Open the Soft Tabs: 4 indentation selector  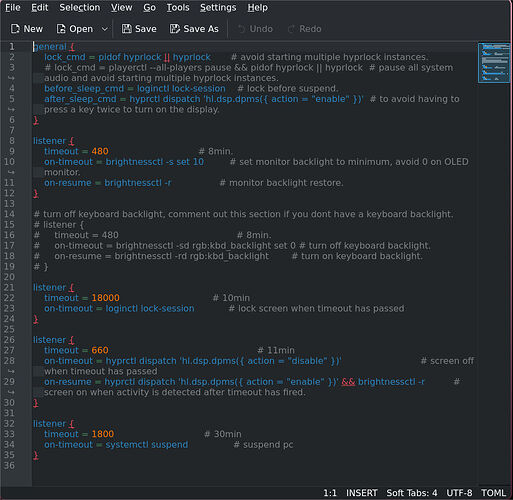pyautogui.click(x=412, y=493)
